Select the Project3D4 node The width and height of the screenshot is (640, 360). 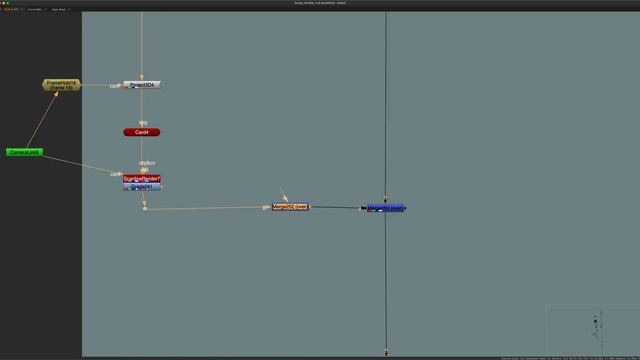pos(142,85)
